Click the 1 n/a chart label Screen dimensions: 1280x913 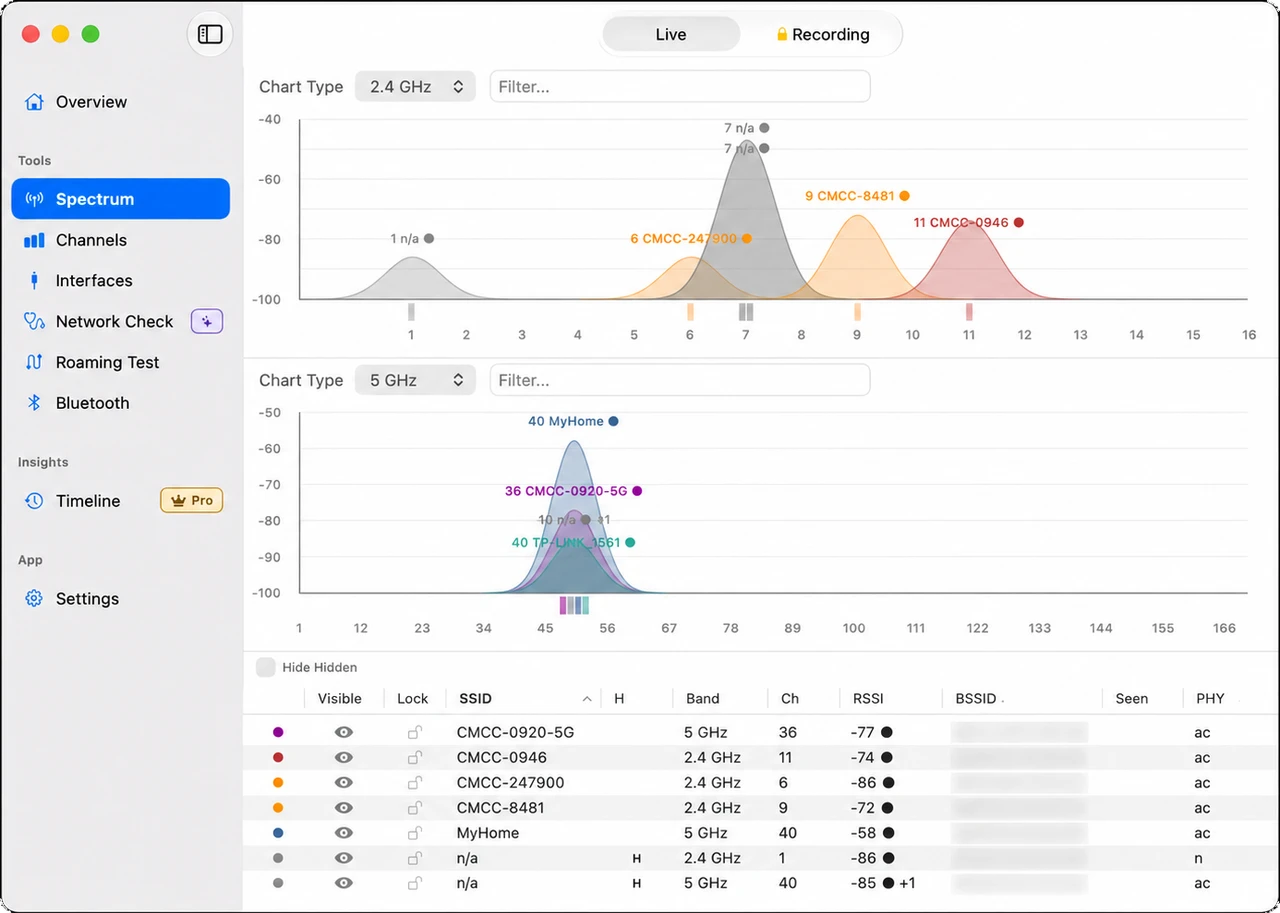[412, 238]
